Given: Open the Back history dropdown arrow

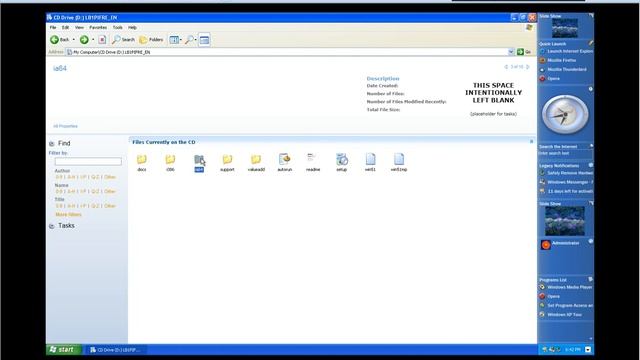Looking at the screenshot, I should 73,40.
